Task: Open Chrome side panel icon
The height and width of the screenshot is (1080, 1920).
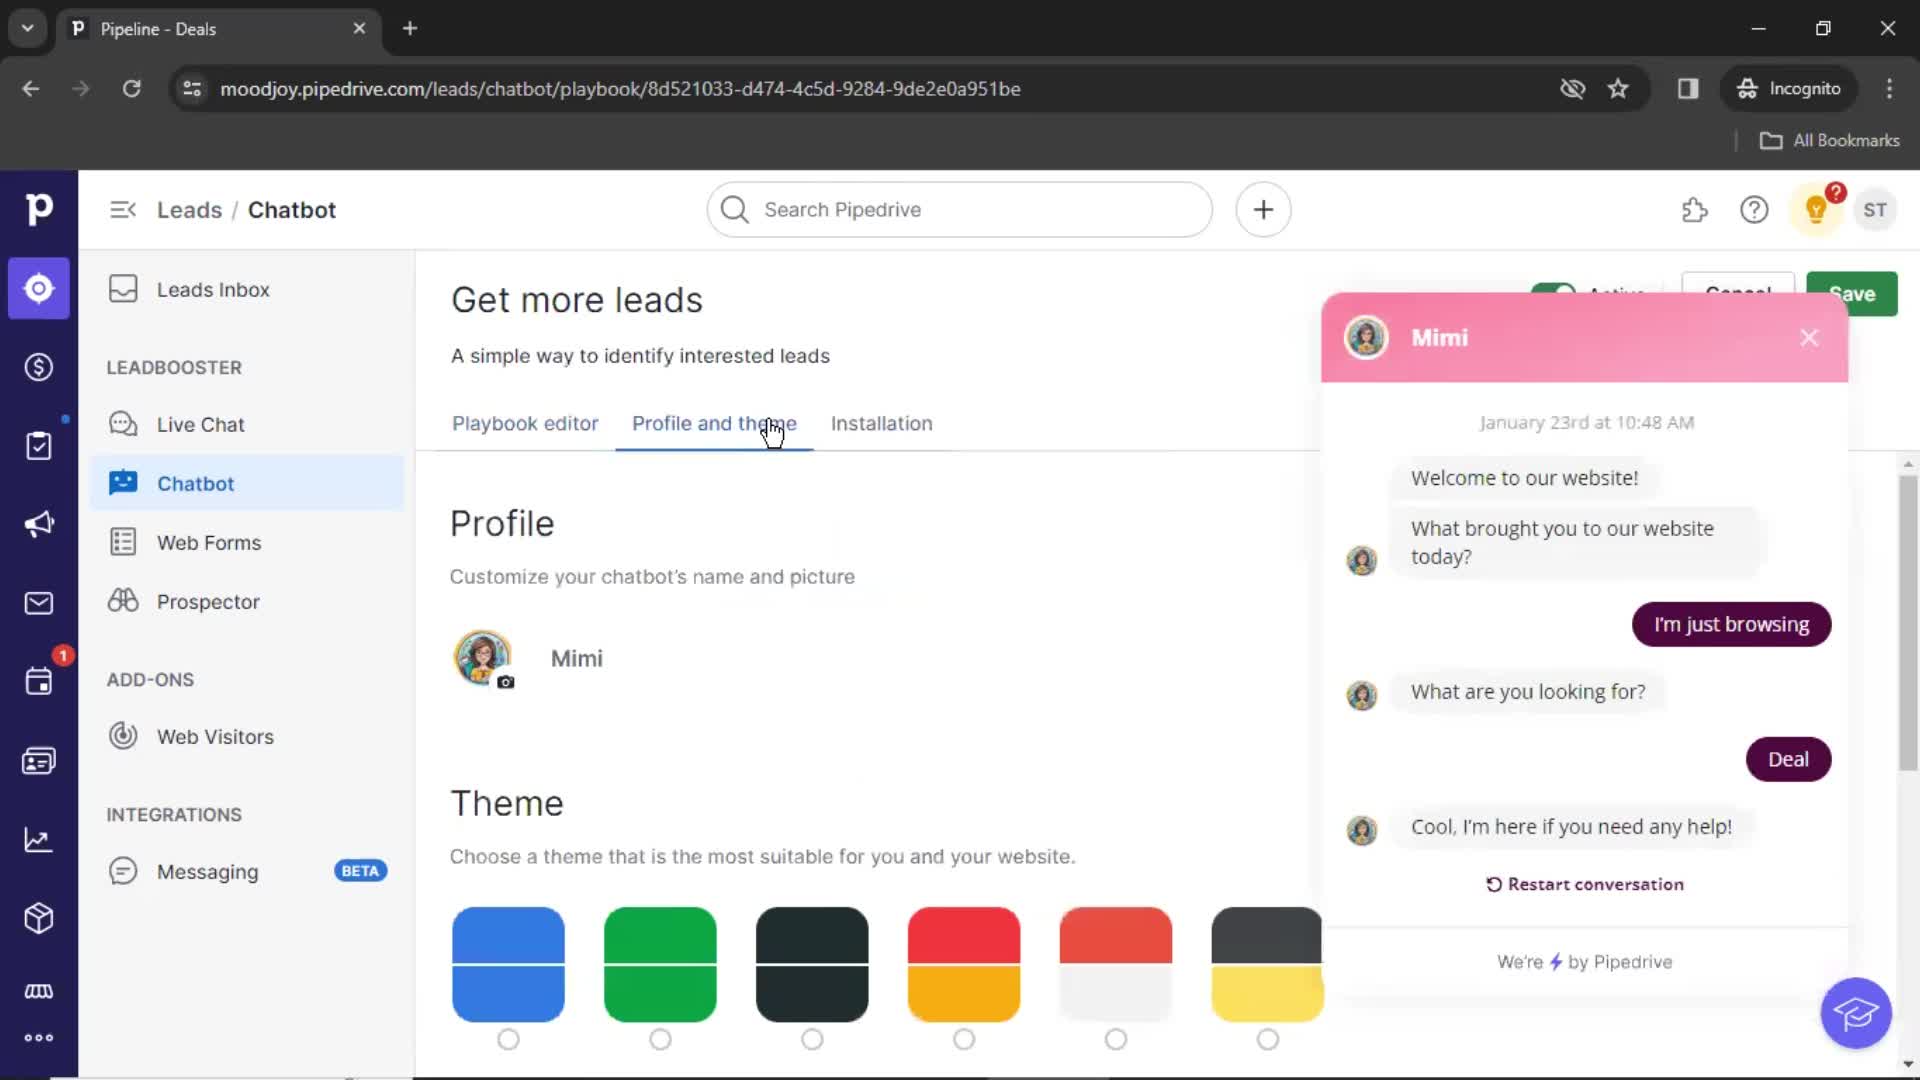Action: pos(1688,89)
